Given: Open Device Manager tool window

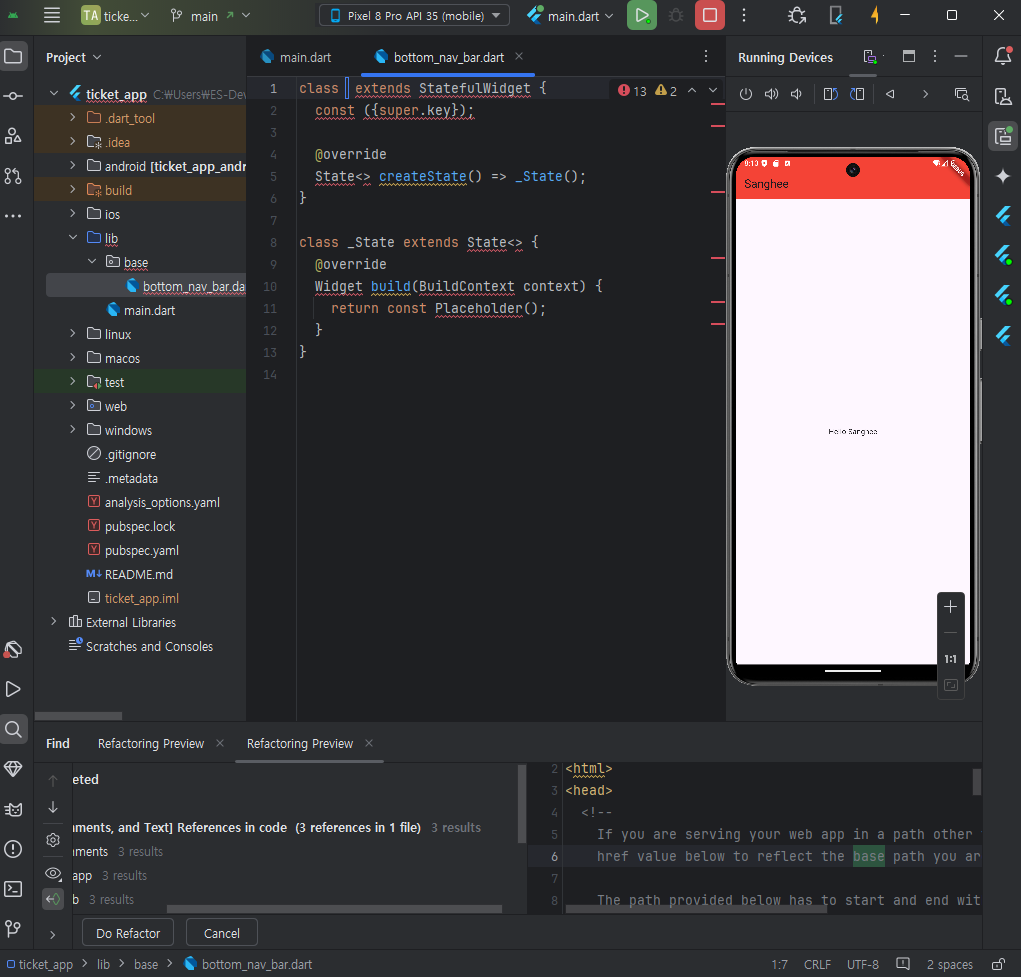Looking at the screenshot, I should click(x=1003, y=96).
